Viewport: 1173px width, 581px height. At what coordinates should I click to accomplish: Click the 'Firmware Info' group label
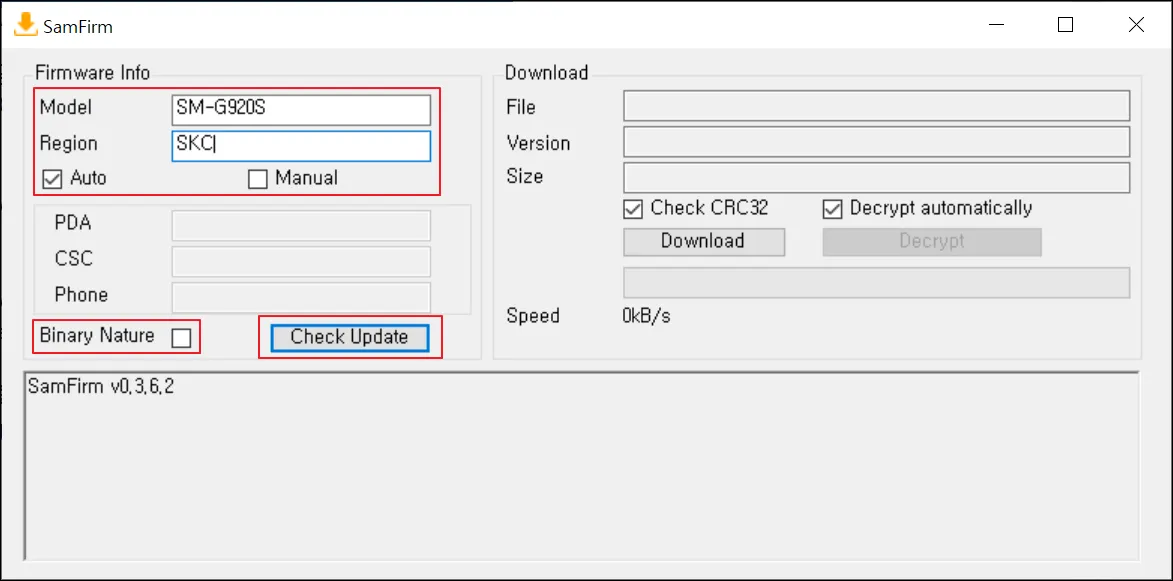click(x=93, y=73)
